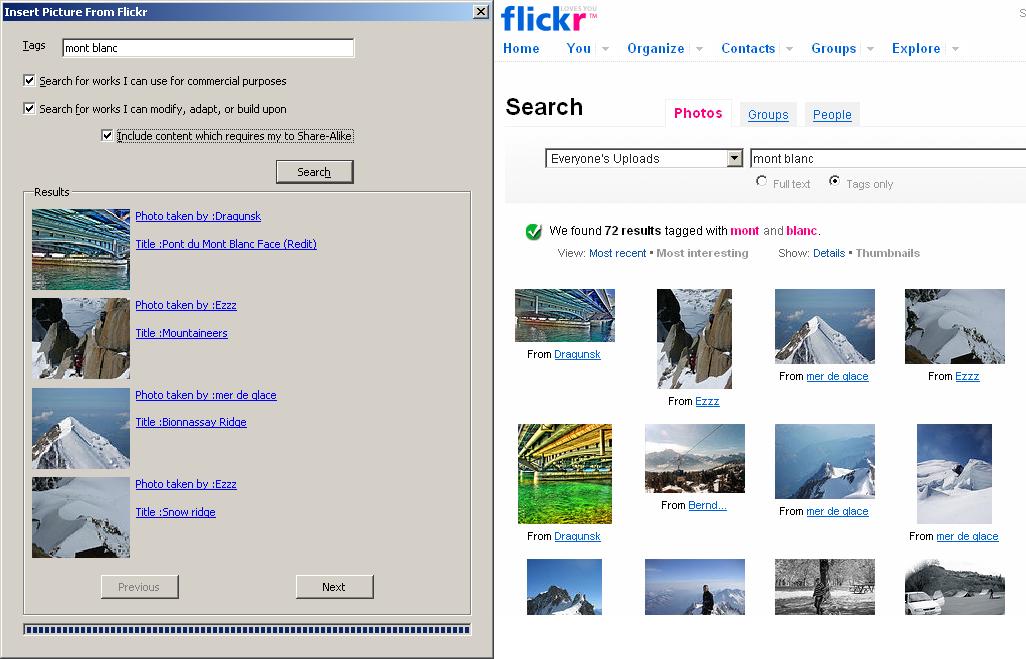Screen dimensions: 1026x659
Task: Select the Bionnassay Ridge thumbnail in Results
Action: point(81,428)
